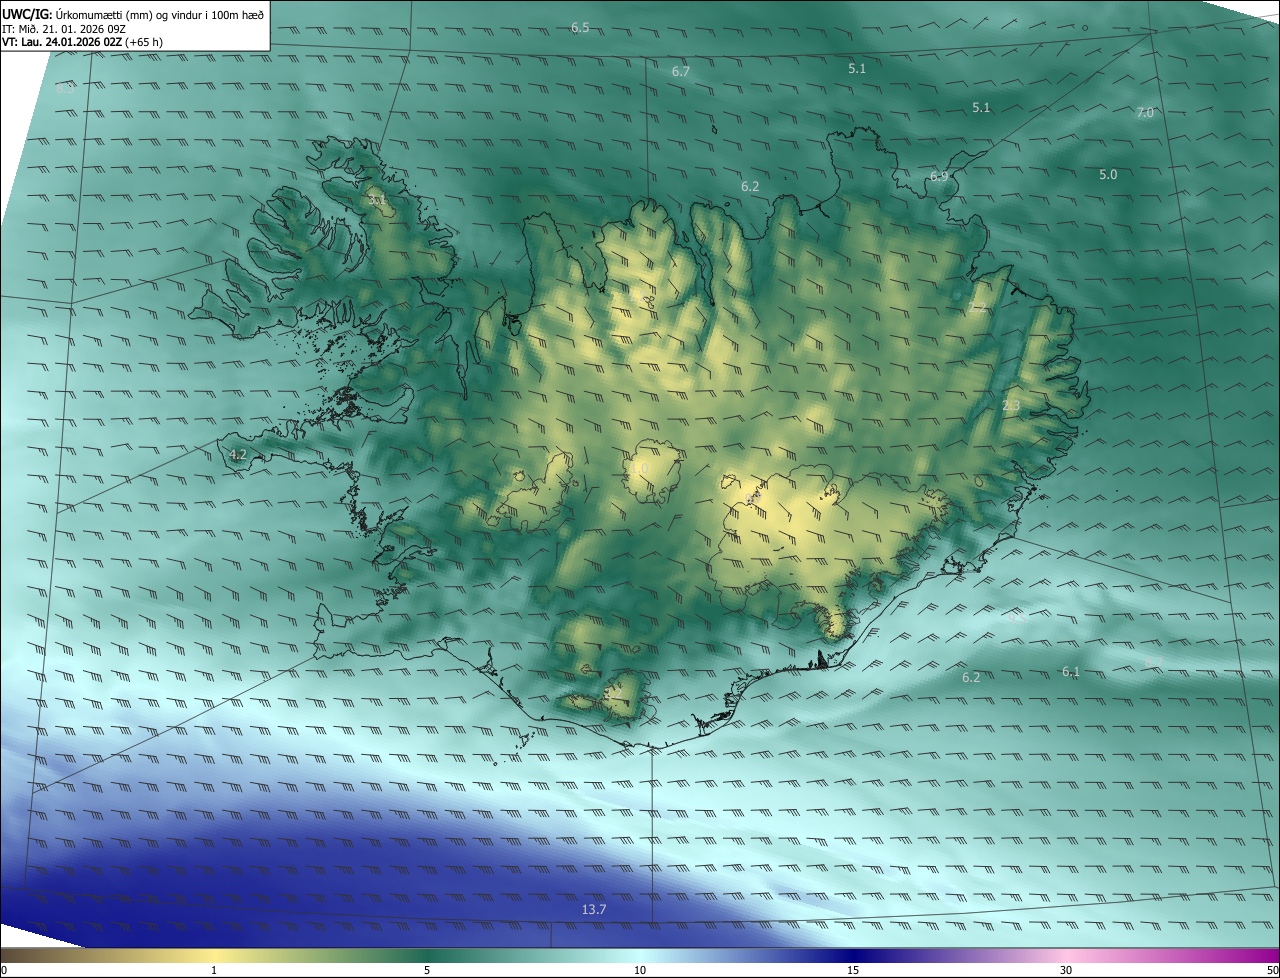Click the map title "Úrkomumætti (mm) og vindur í 100m hæð"

(160, 15)
